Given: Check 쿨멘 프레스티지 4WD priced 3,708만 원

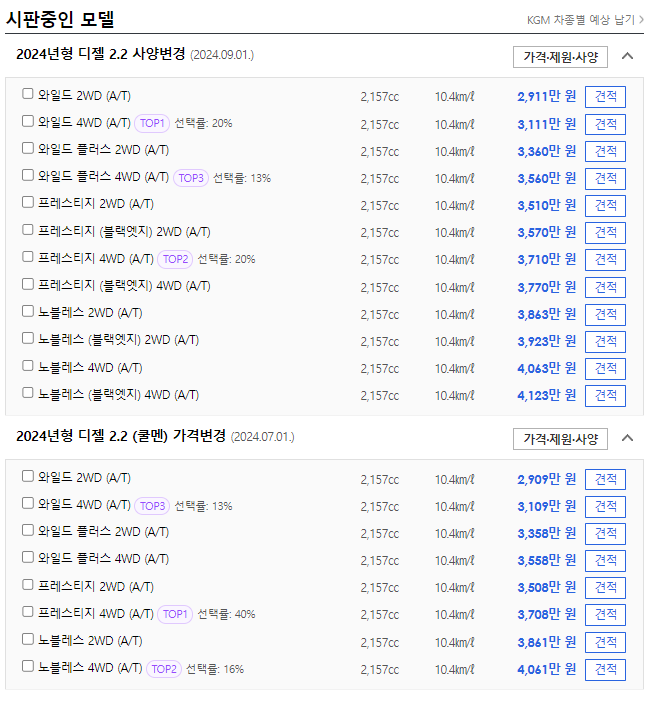Looking at the screenshot, I should coord(28,612).
